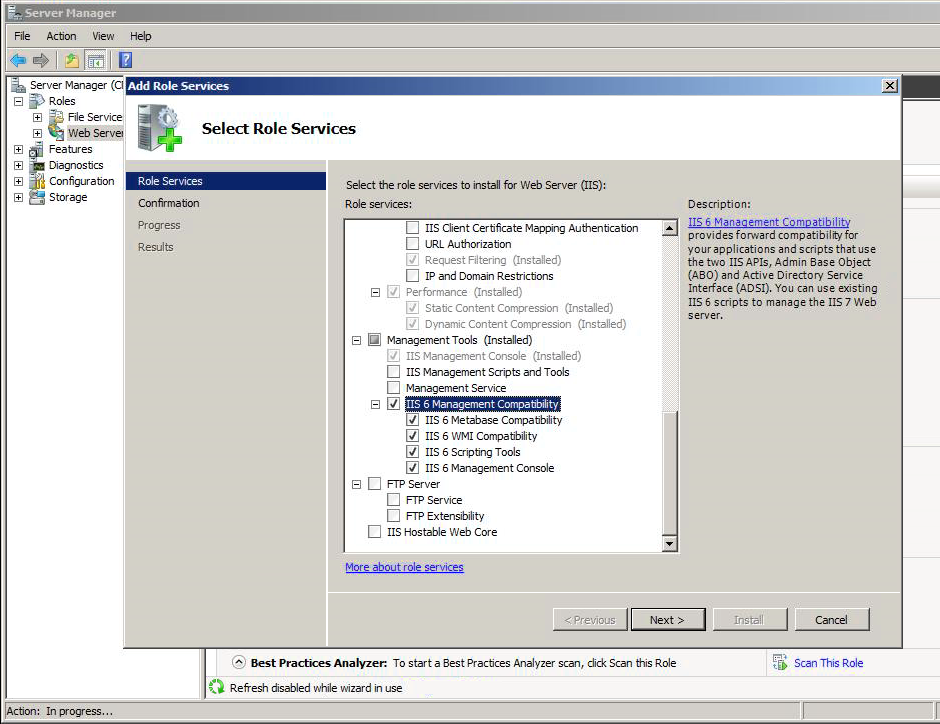940x724 pixels.
Task: Open the More about role services link
Action: (x=404, y=567)
